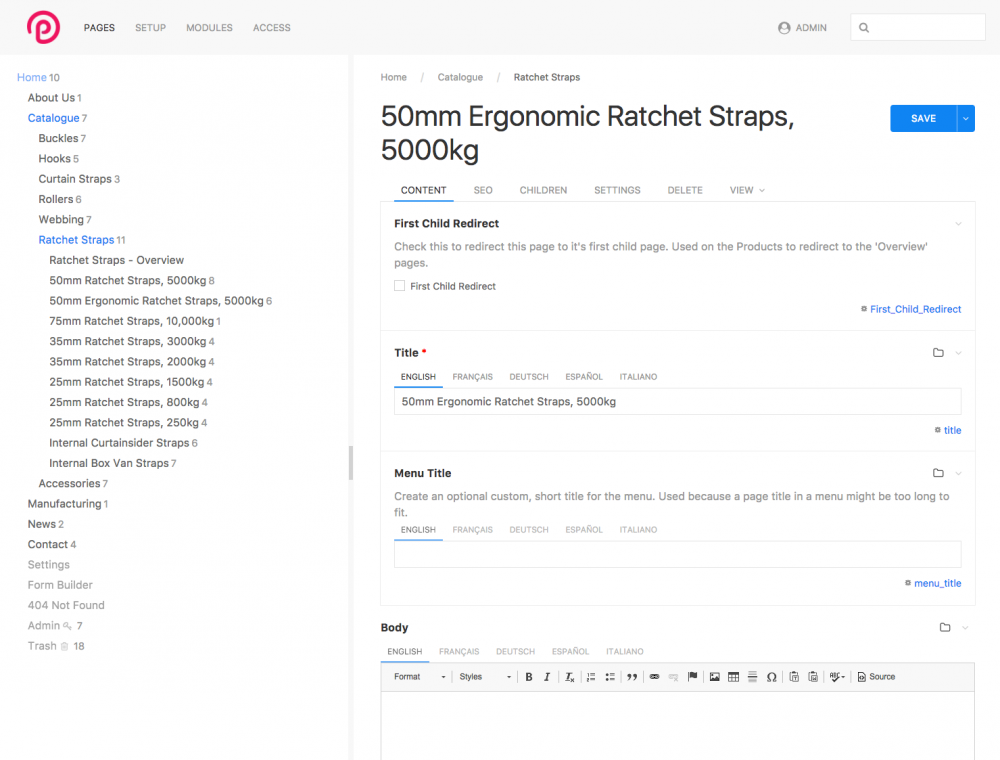
Task: Insert a numbered list in Body
Action: tap(591, 677)
